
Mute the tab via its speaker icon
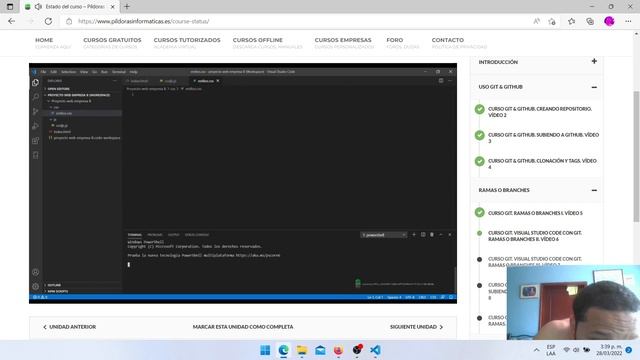coord(38,7)
